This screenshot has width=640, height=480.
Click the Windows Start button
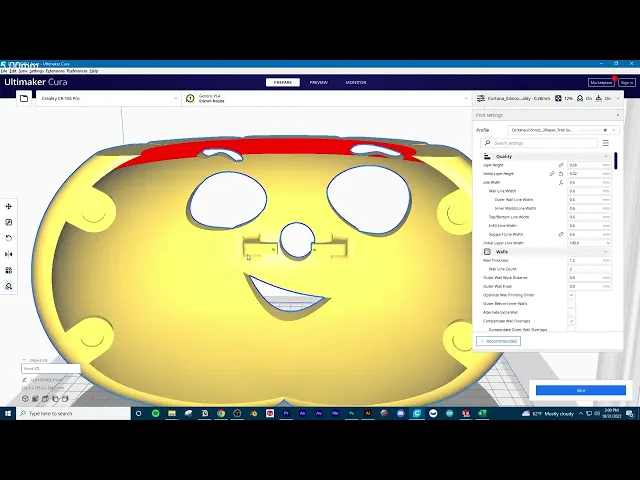coord(8,413)
